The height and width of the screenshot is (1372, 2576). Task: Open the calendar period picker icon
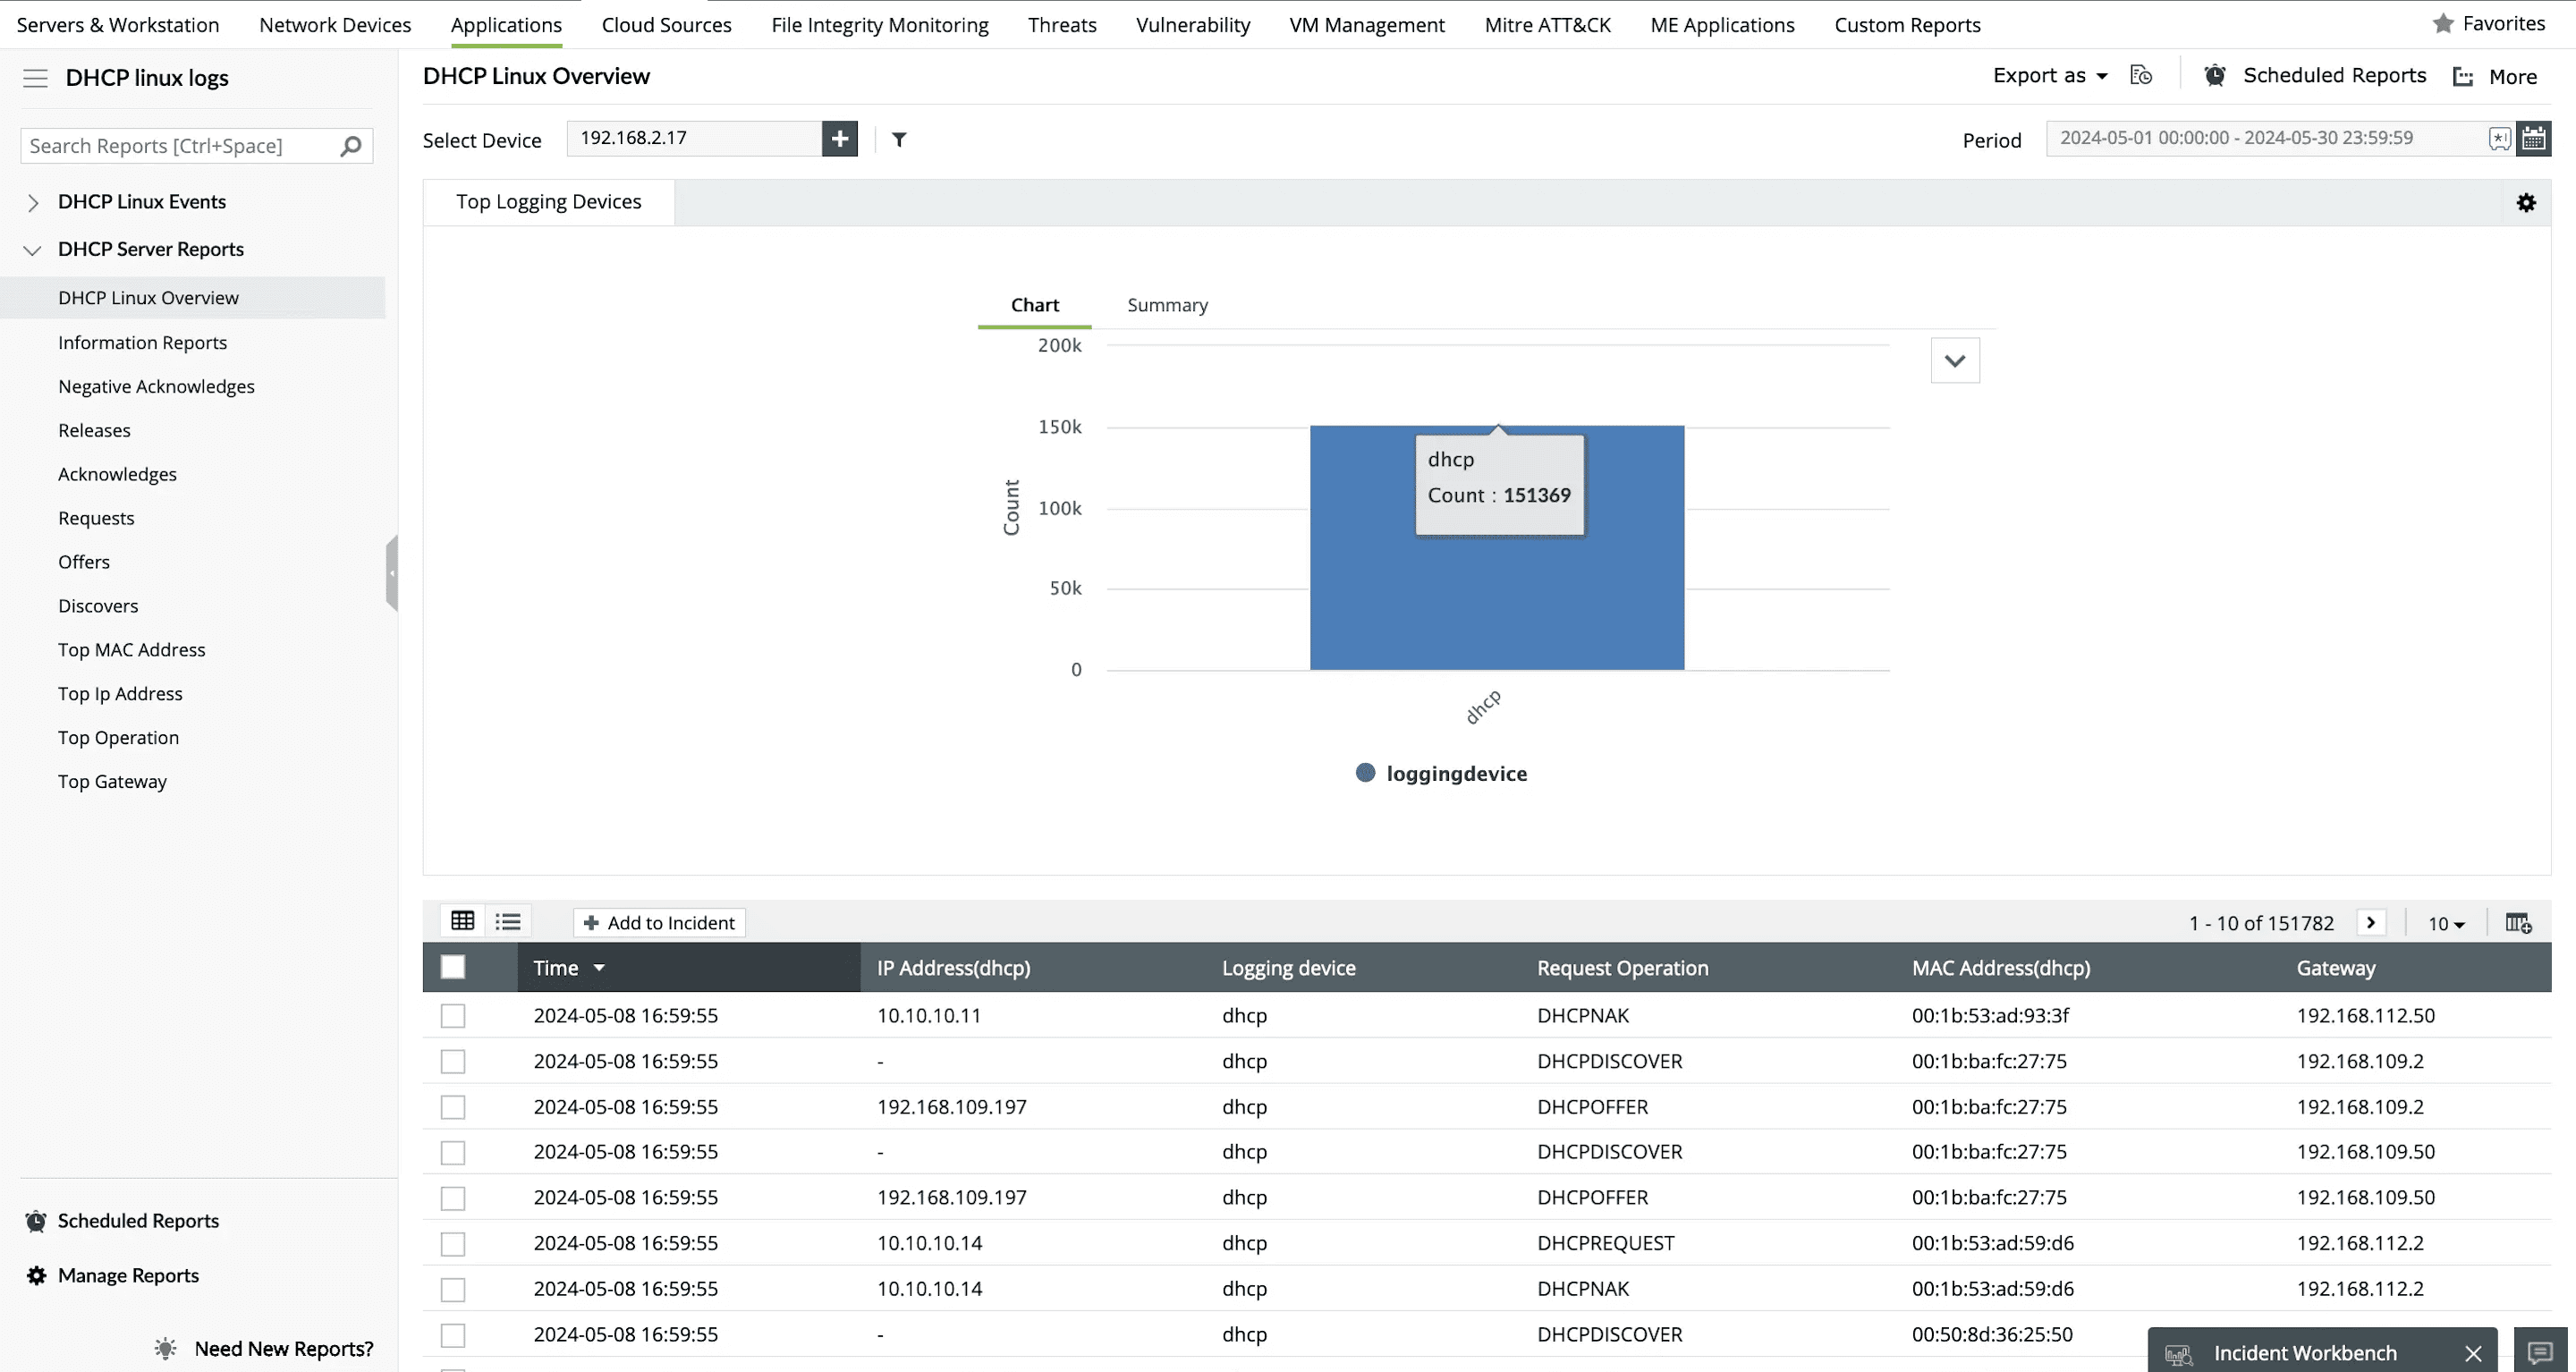(2533, 138)
